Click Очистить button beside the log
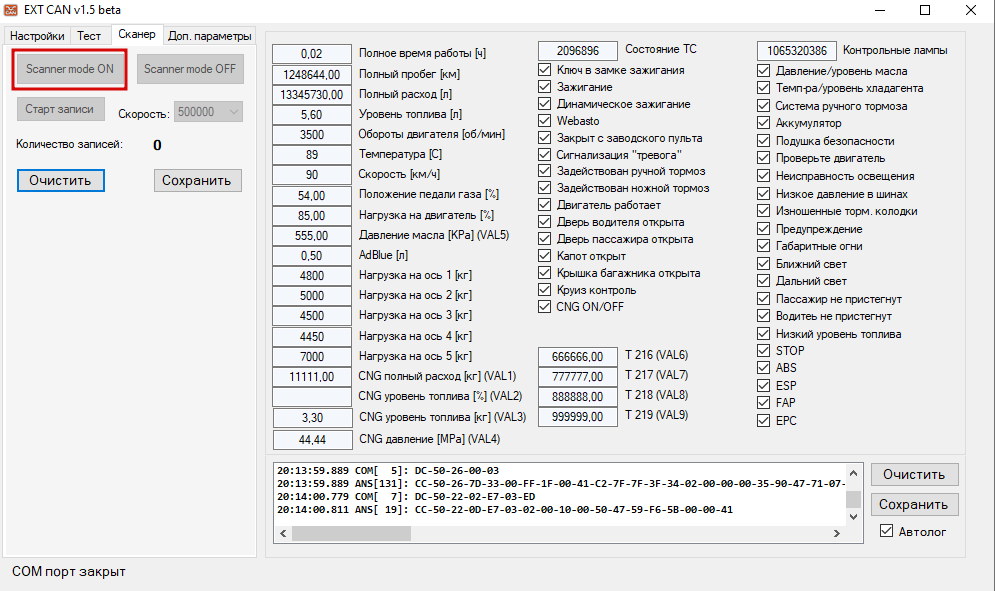The height and width of the screenshot is (591, 995). [x=914, y=473]
